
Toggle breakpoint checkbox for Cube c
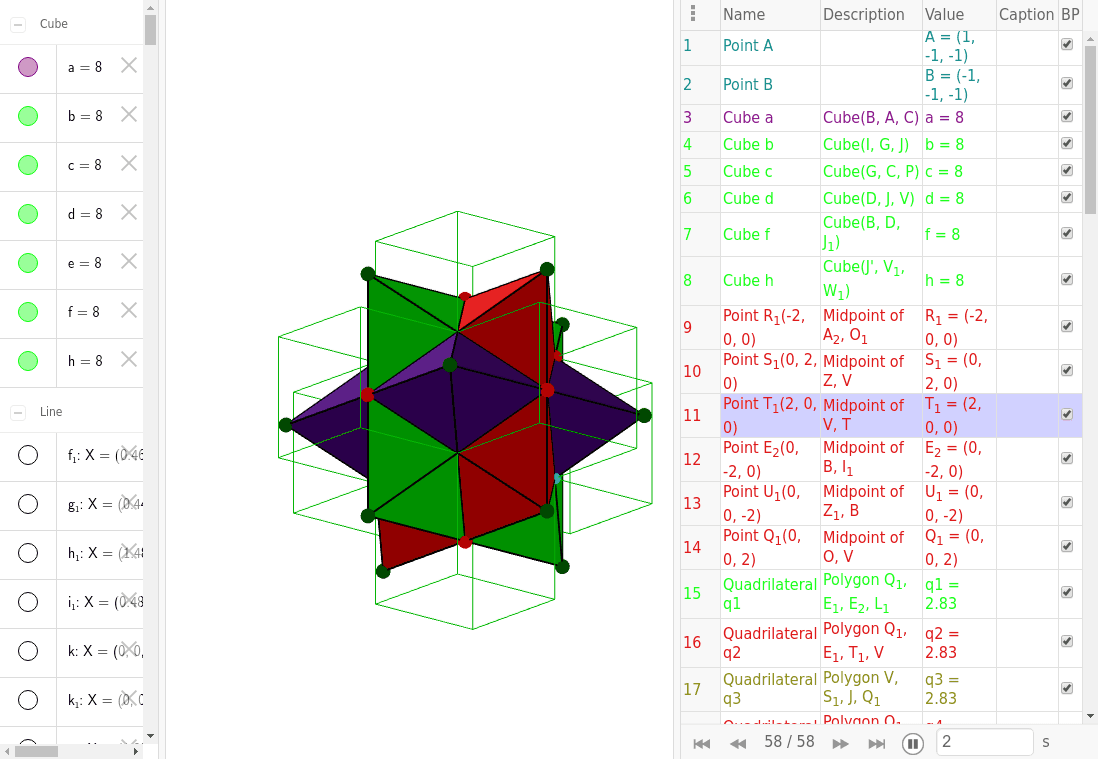(1067, 170)
